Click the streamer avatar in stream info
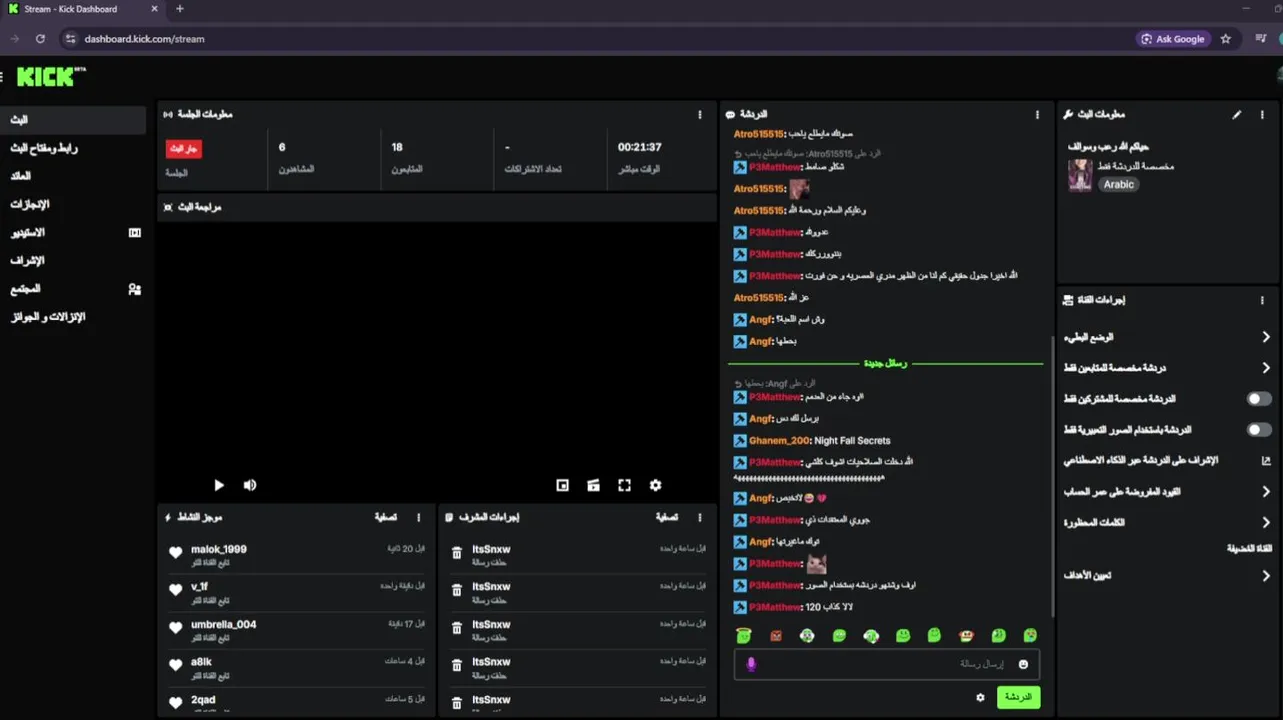 click(1080, 175)
